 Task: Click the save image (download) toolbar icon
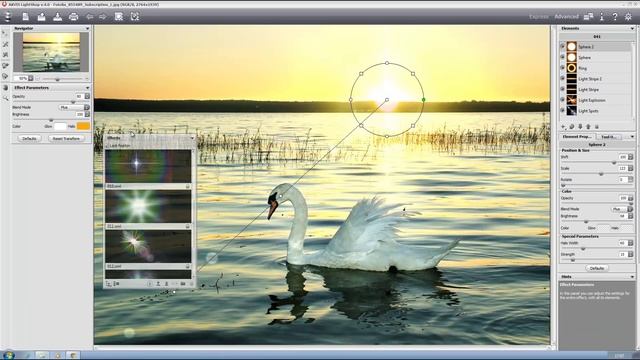[58, 16]
